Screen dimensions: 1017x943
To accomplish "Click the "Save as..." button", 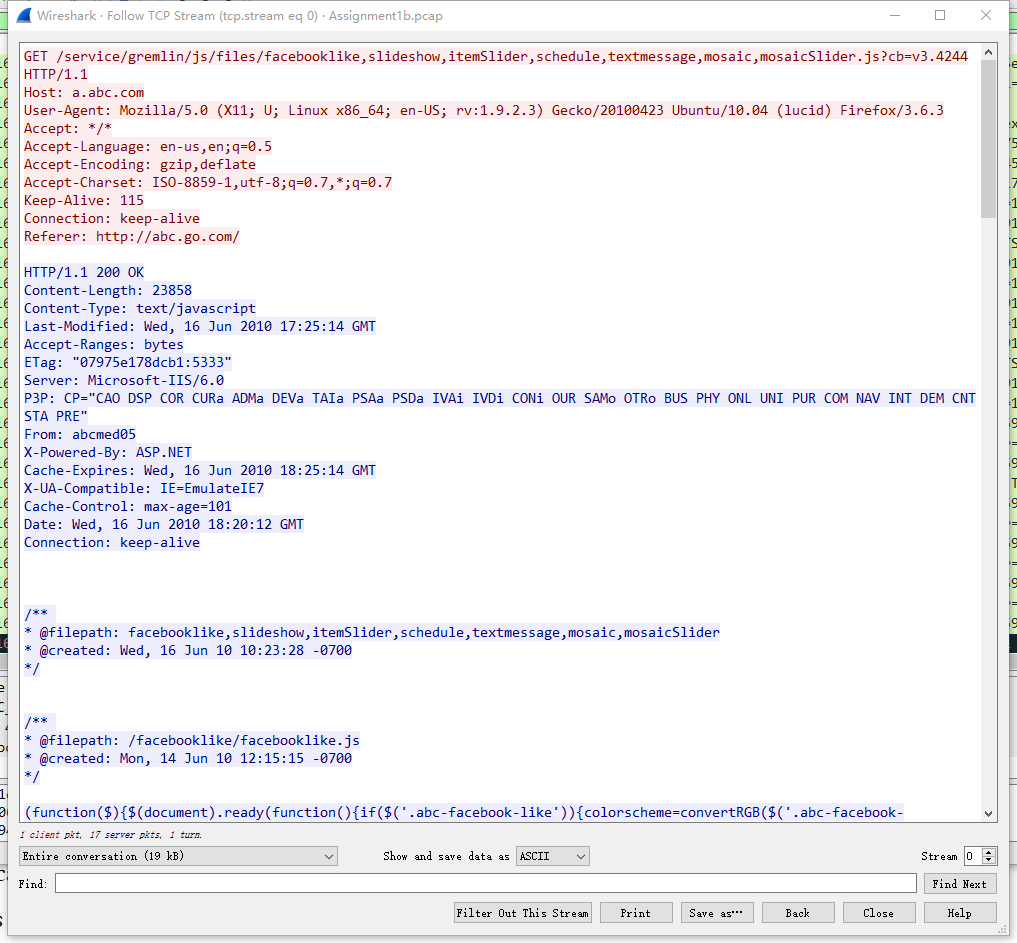I will click(x=717, y=912).
